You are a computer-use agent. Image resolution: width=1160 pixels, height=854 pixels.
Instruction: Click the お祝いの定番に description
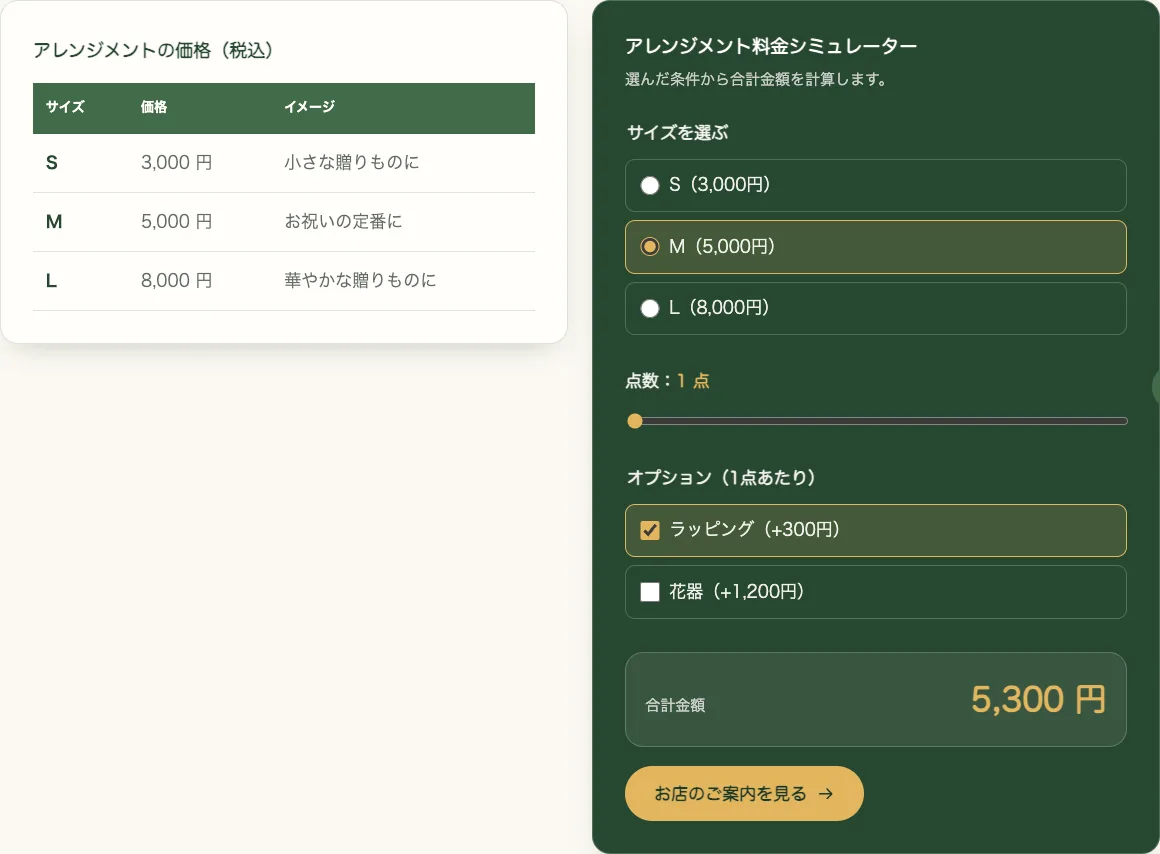click(343, 221)
